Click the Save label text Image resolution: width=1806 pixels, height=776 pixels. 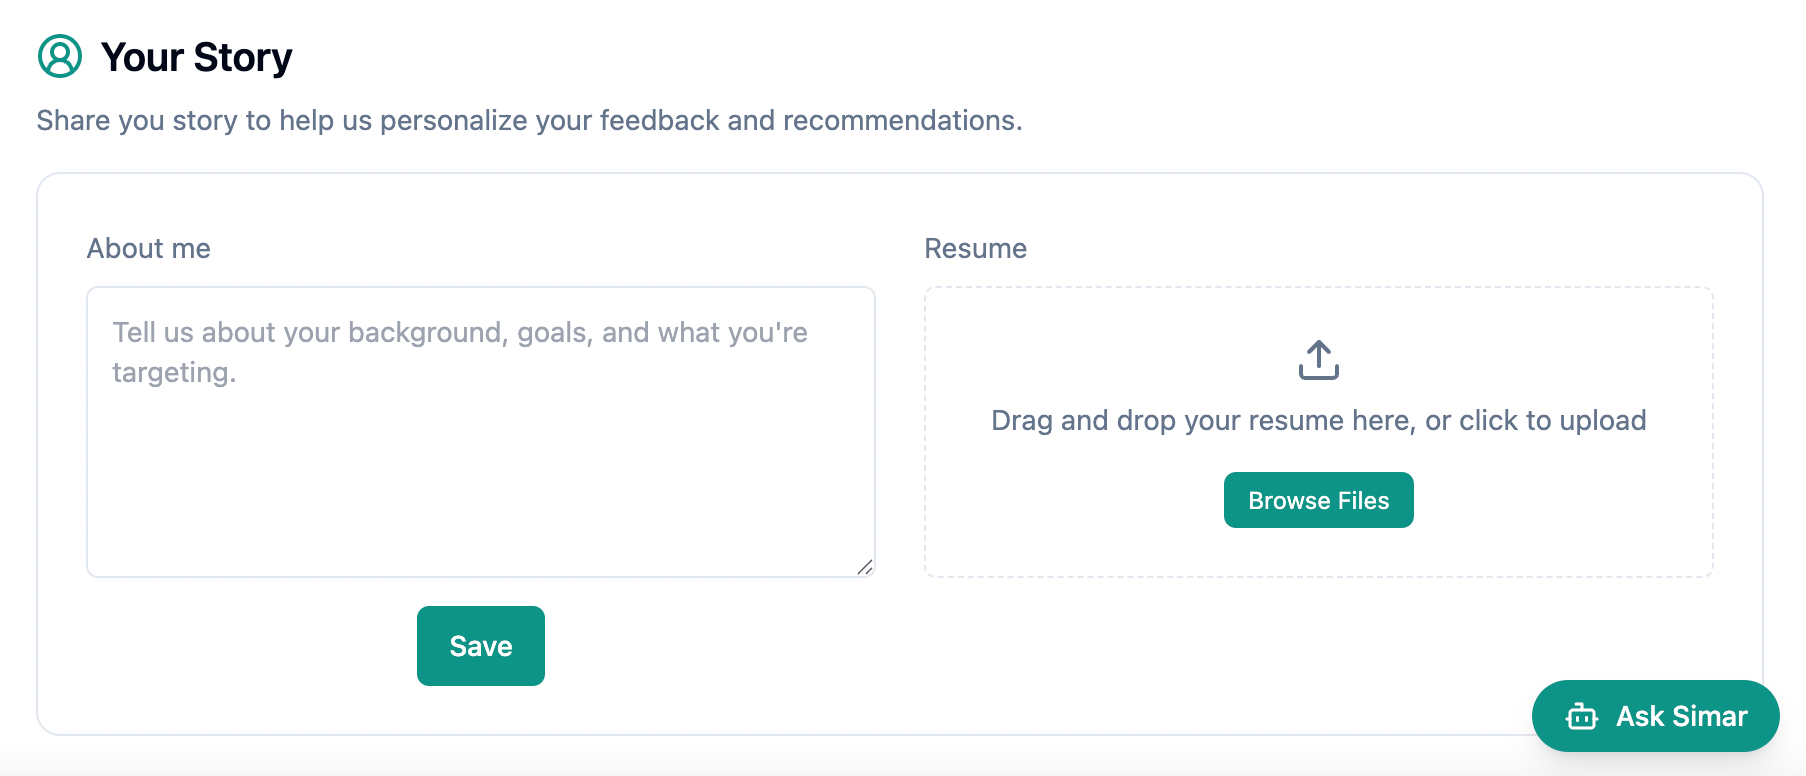(x=480, y=647)
